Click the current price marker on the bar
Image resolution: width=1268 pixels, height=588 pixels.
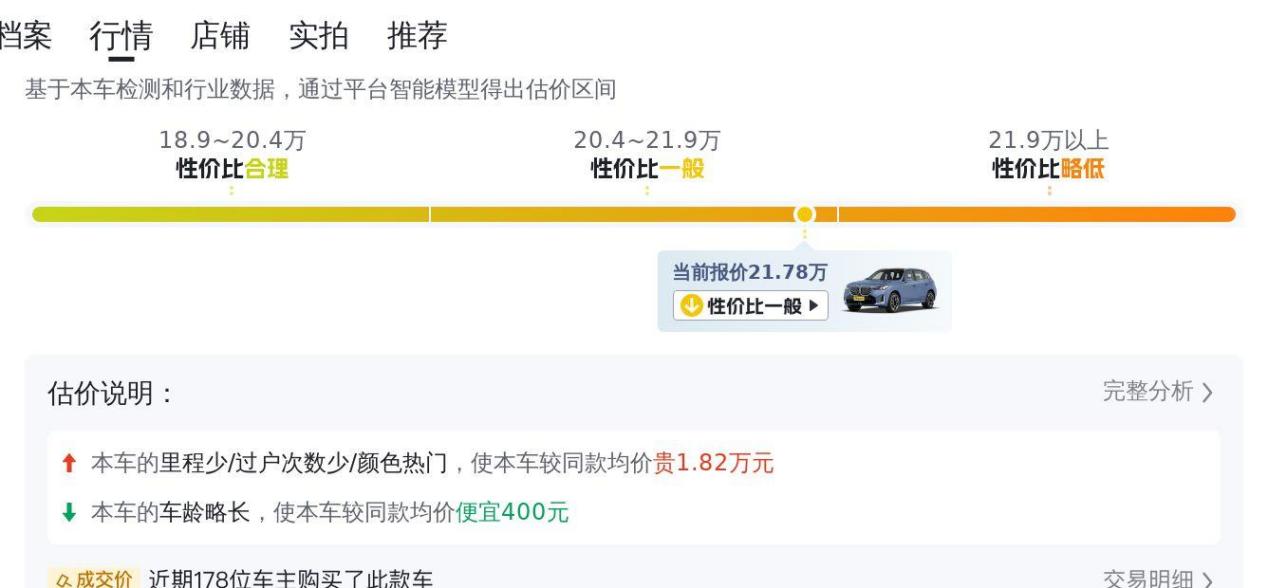pyautogui.click(x=804, y=214)
